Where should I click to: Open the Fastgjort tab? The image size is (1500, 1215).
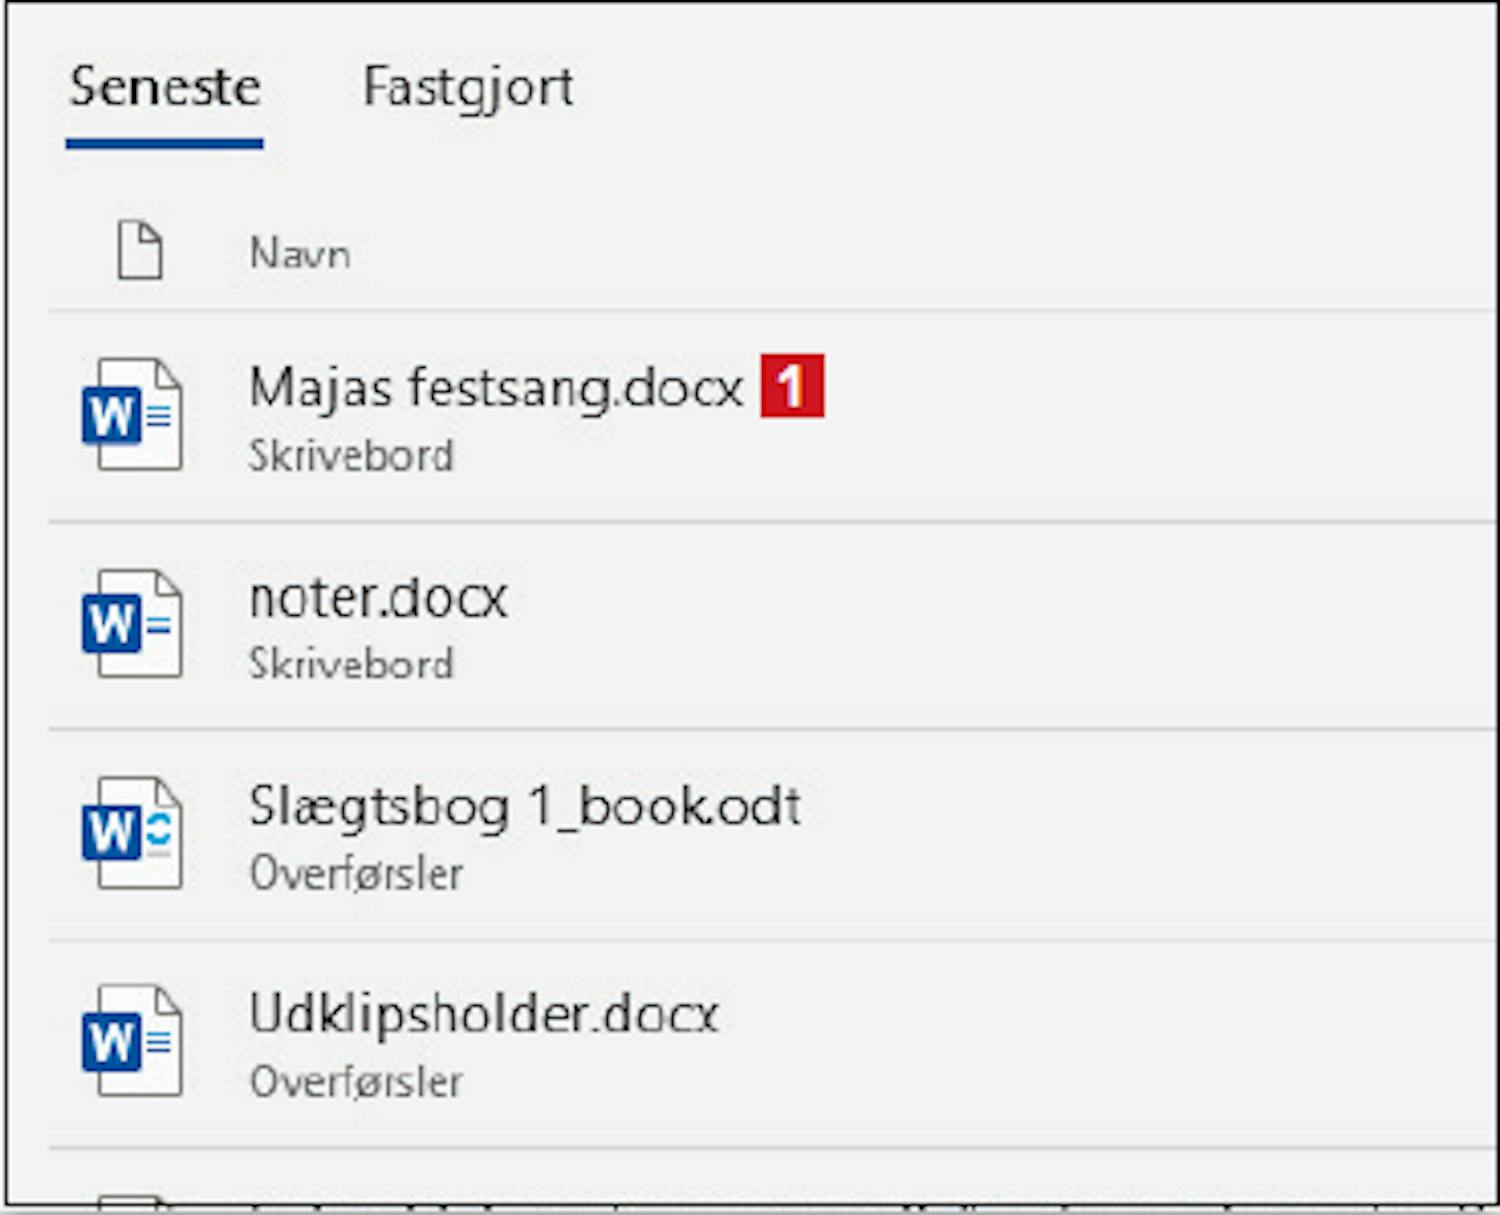tap(468, 87)
